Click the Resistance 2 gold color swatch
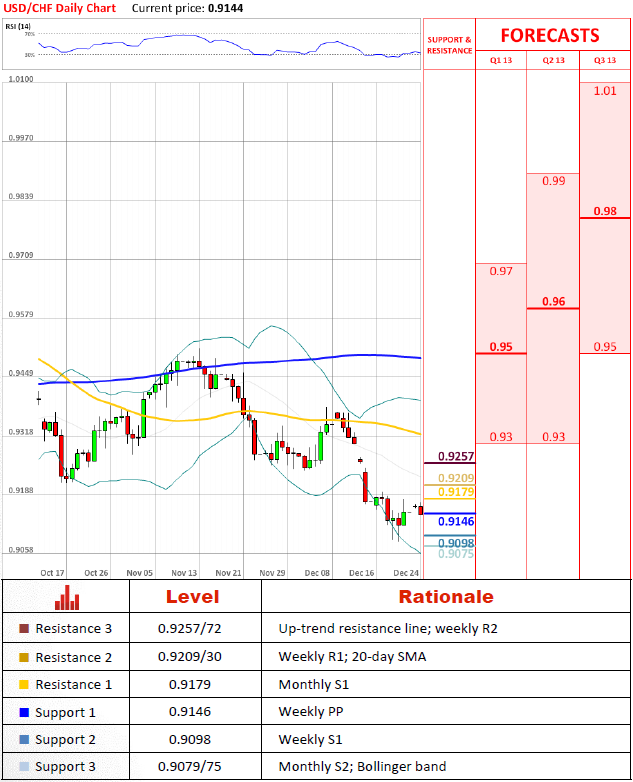Screen dimensions: 633x782 [x=24, y=657]
